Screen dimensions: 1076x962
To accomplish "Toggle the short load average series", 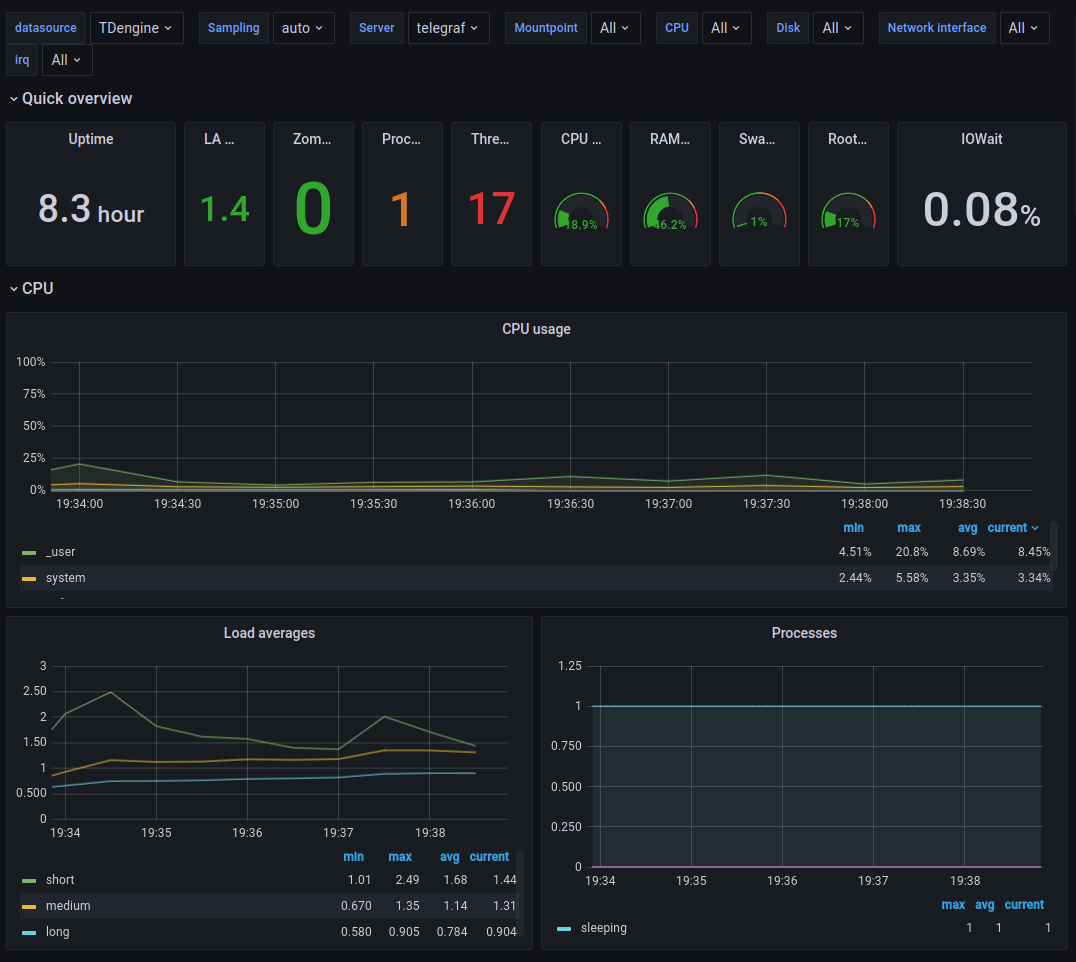I will pos(60,880).
